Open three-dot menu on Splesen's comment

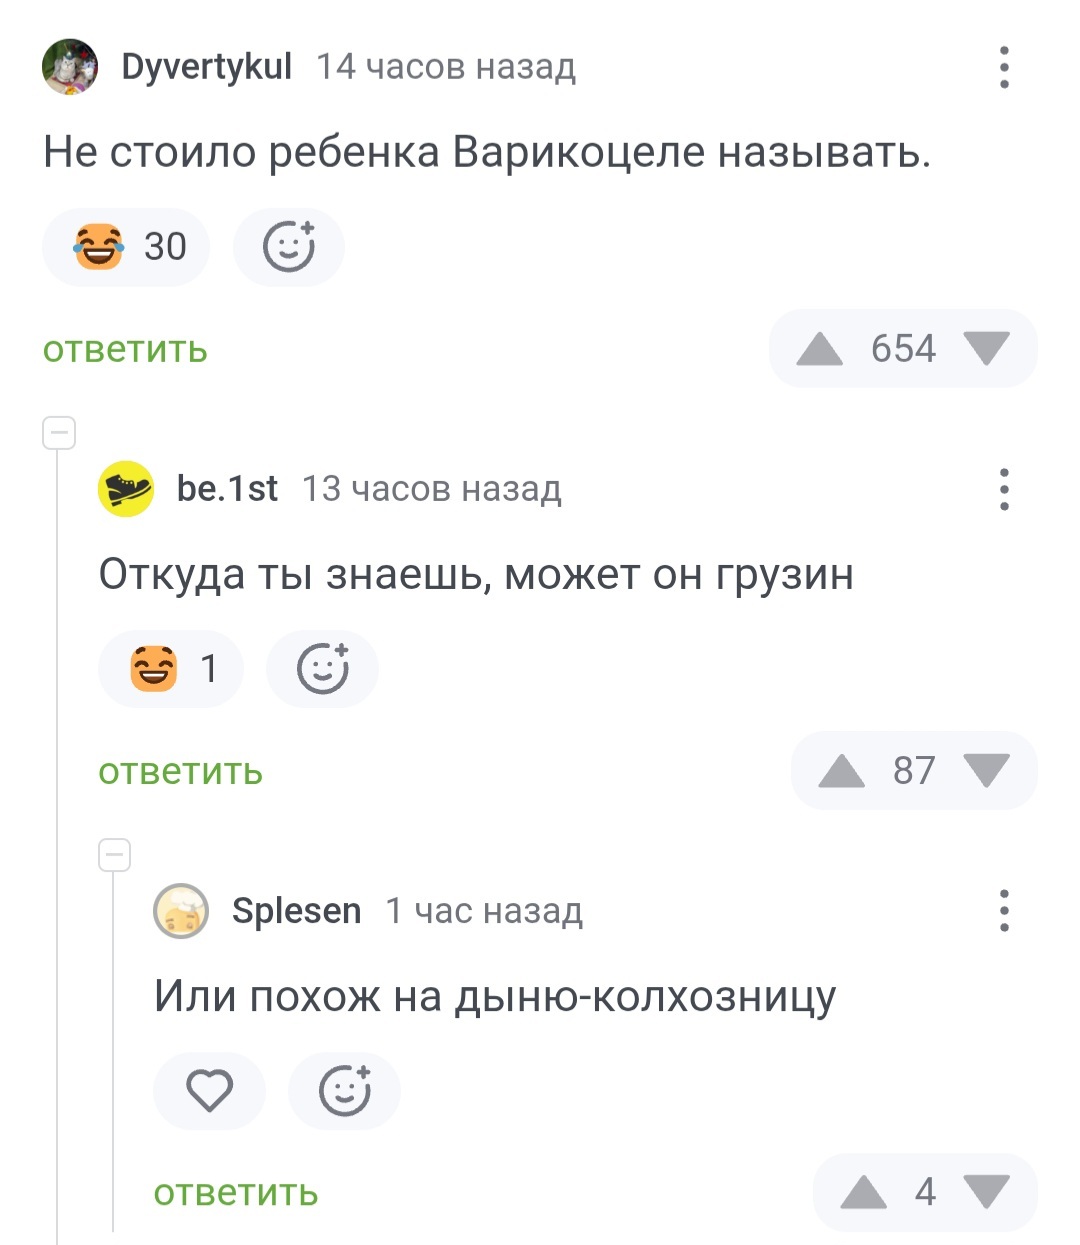coord(1004,911)
